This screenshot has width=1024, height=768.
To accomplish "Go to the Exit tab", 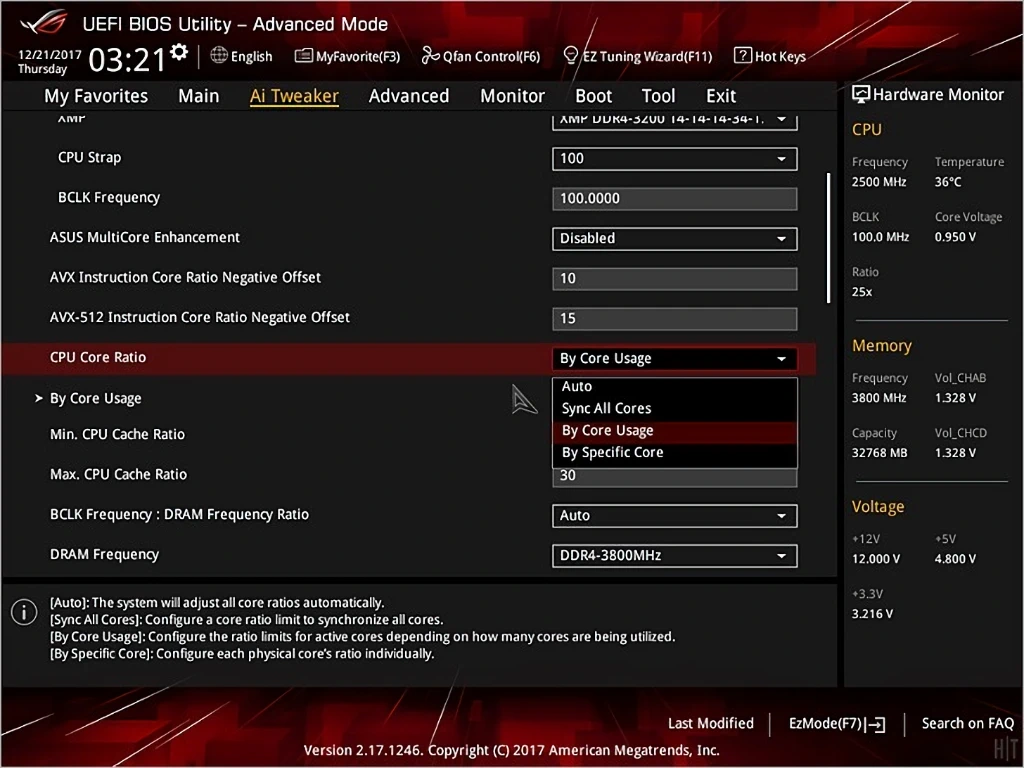I will (721, 96).
